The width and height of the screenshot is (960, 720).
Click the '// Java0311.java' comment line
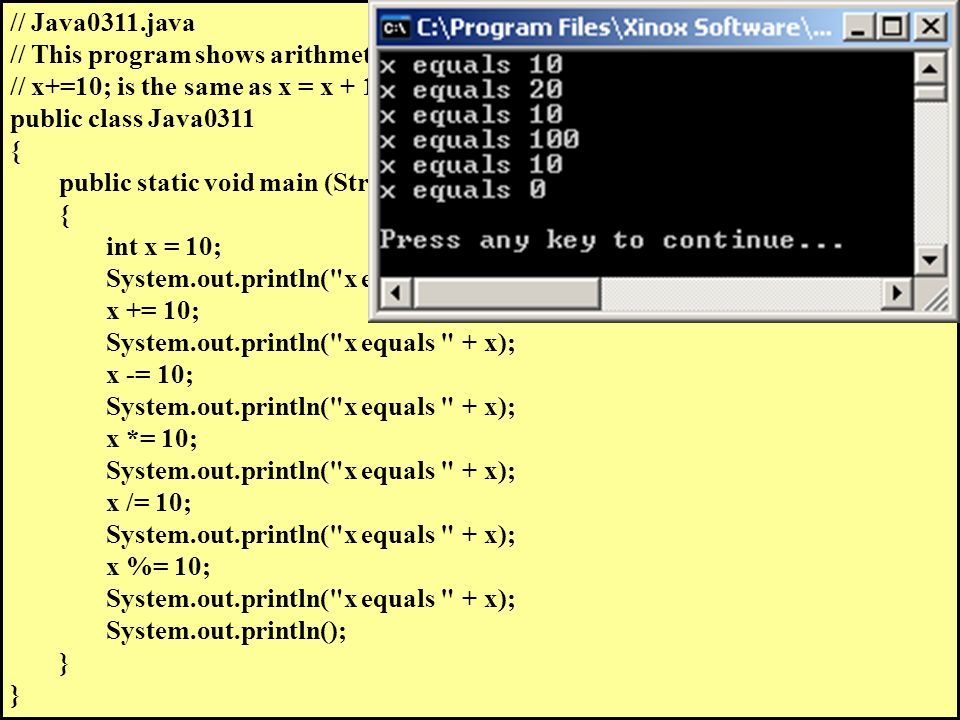click(102, 23)
